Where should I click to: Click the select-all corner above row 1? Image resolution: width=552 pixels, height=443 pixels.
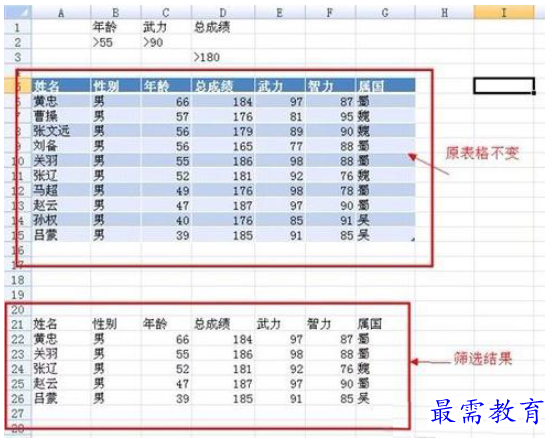(x=18, y=12)
